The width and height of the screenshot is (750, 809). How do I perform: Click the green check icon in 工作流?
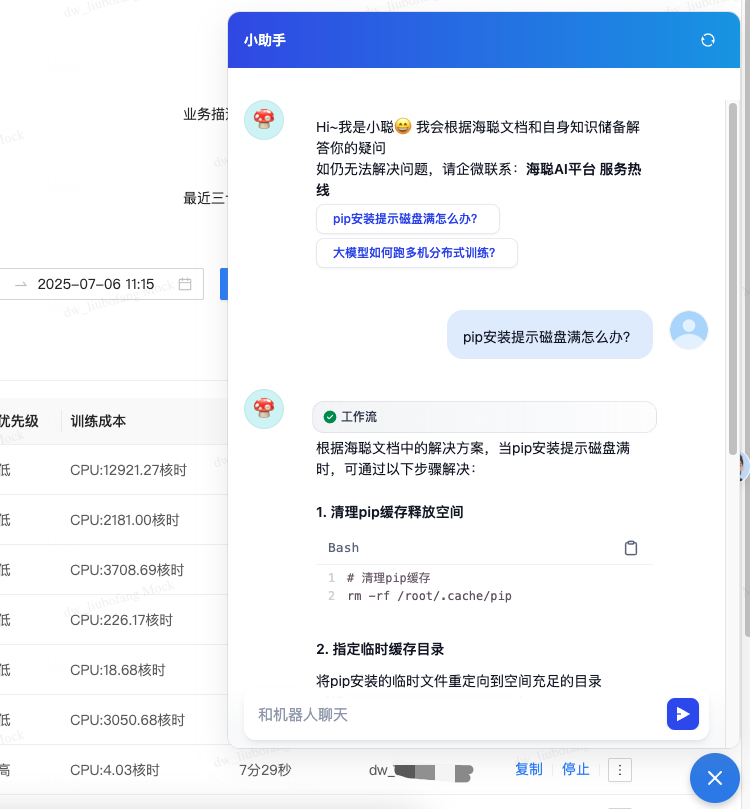coord(330,417)
